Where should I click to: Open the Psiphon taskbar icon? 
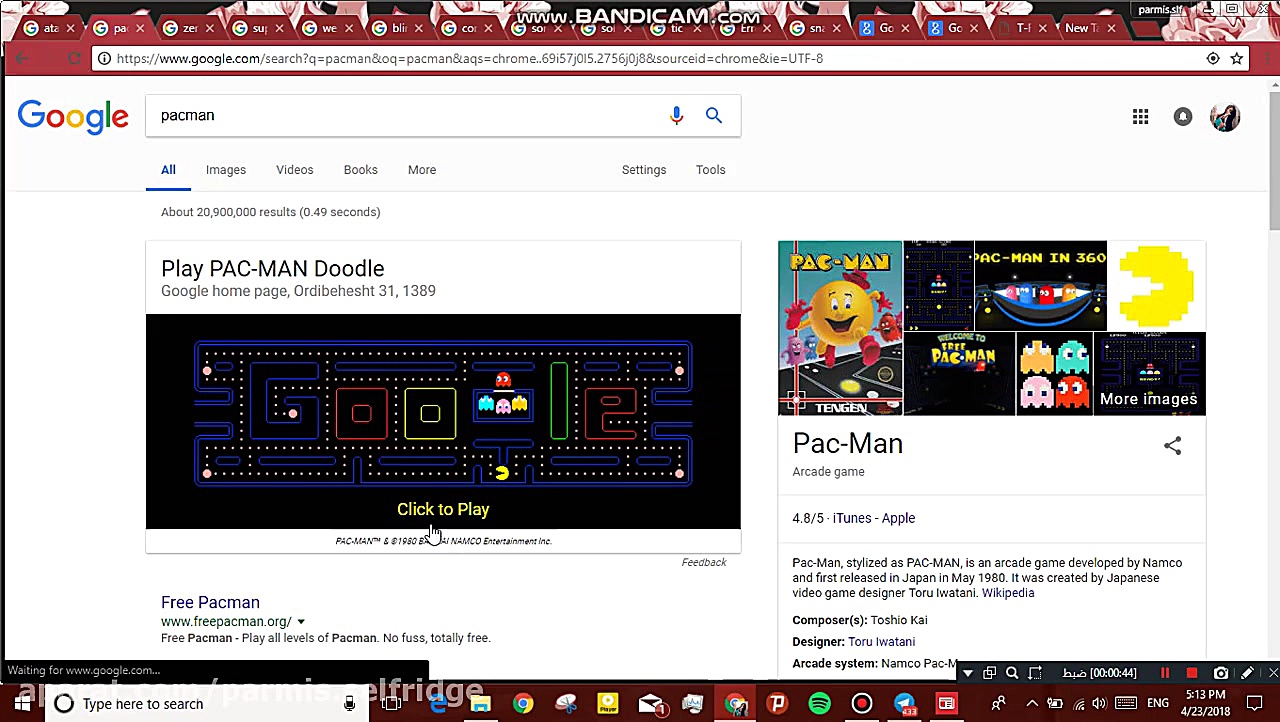[x=777, y=704]
